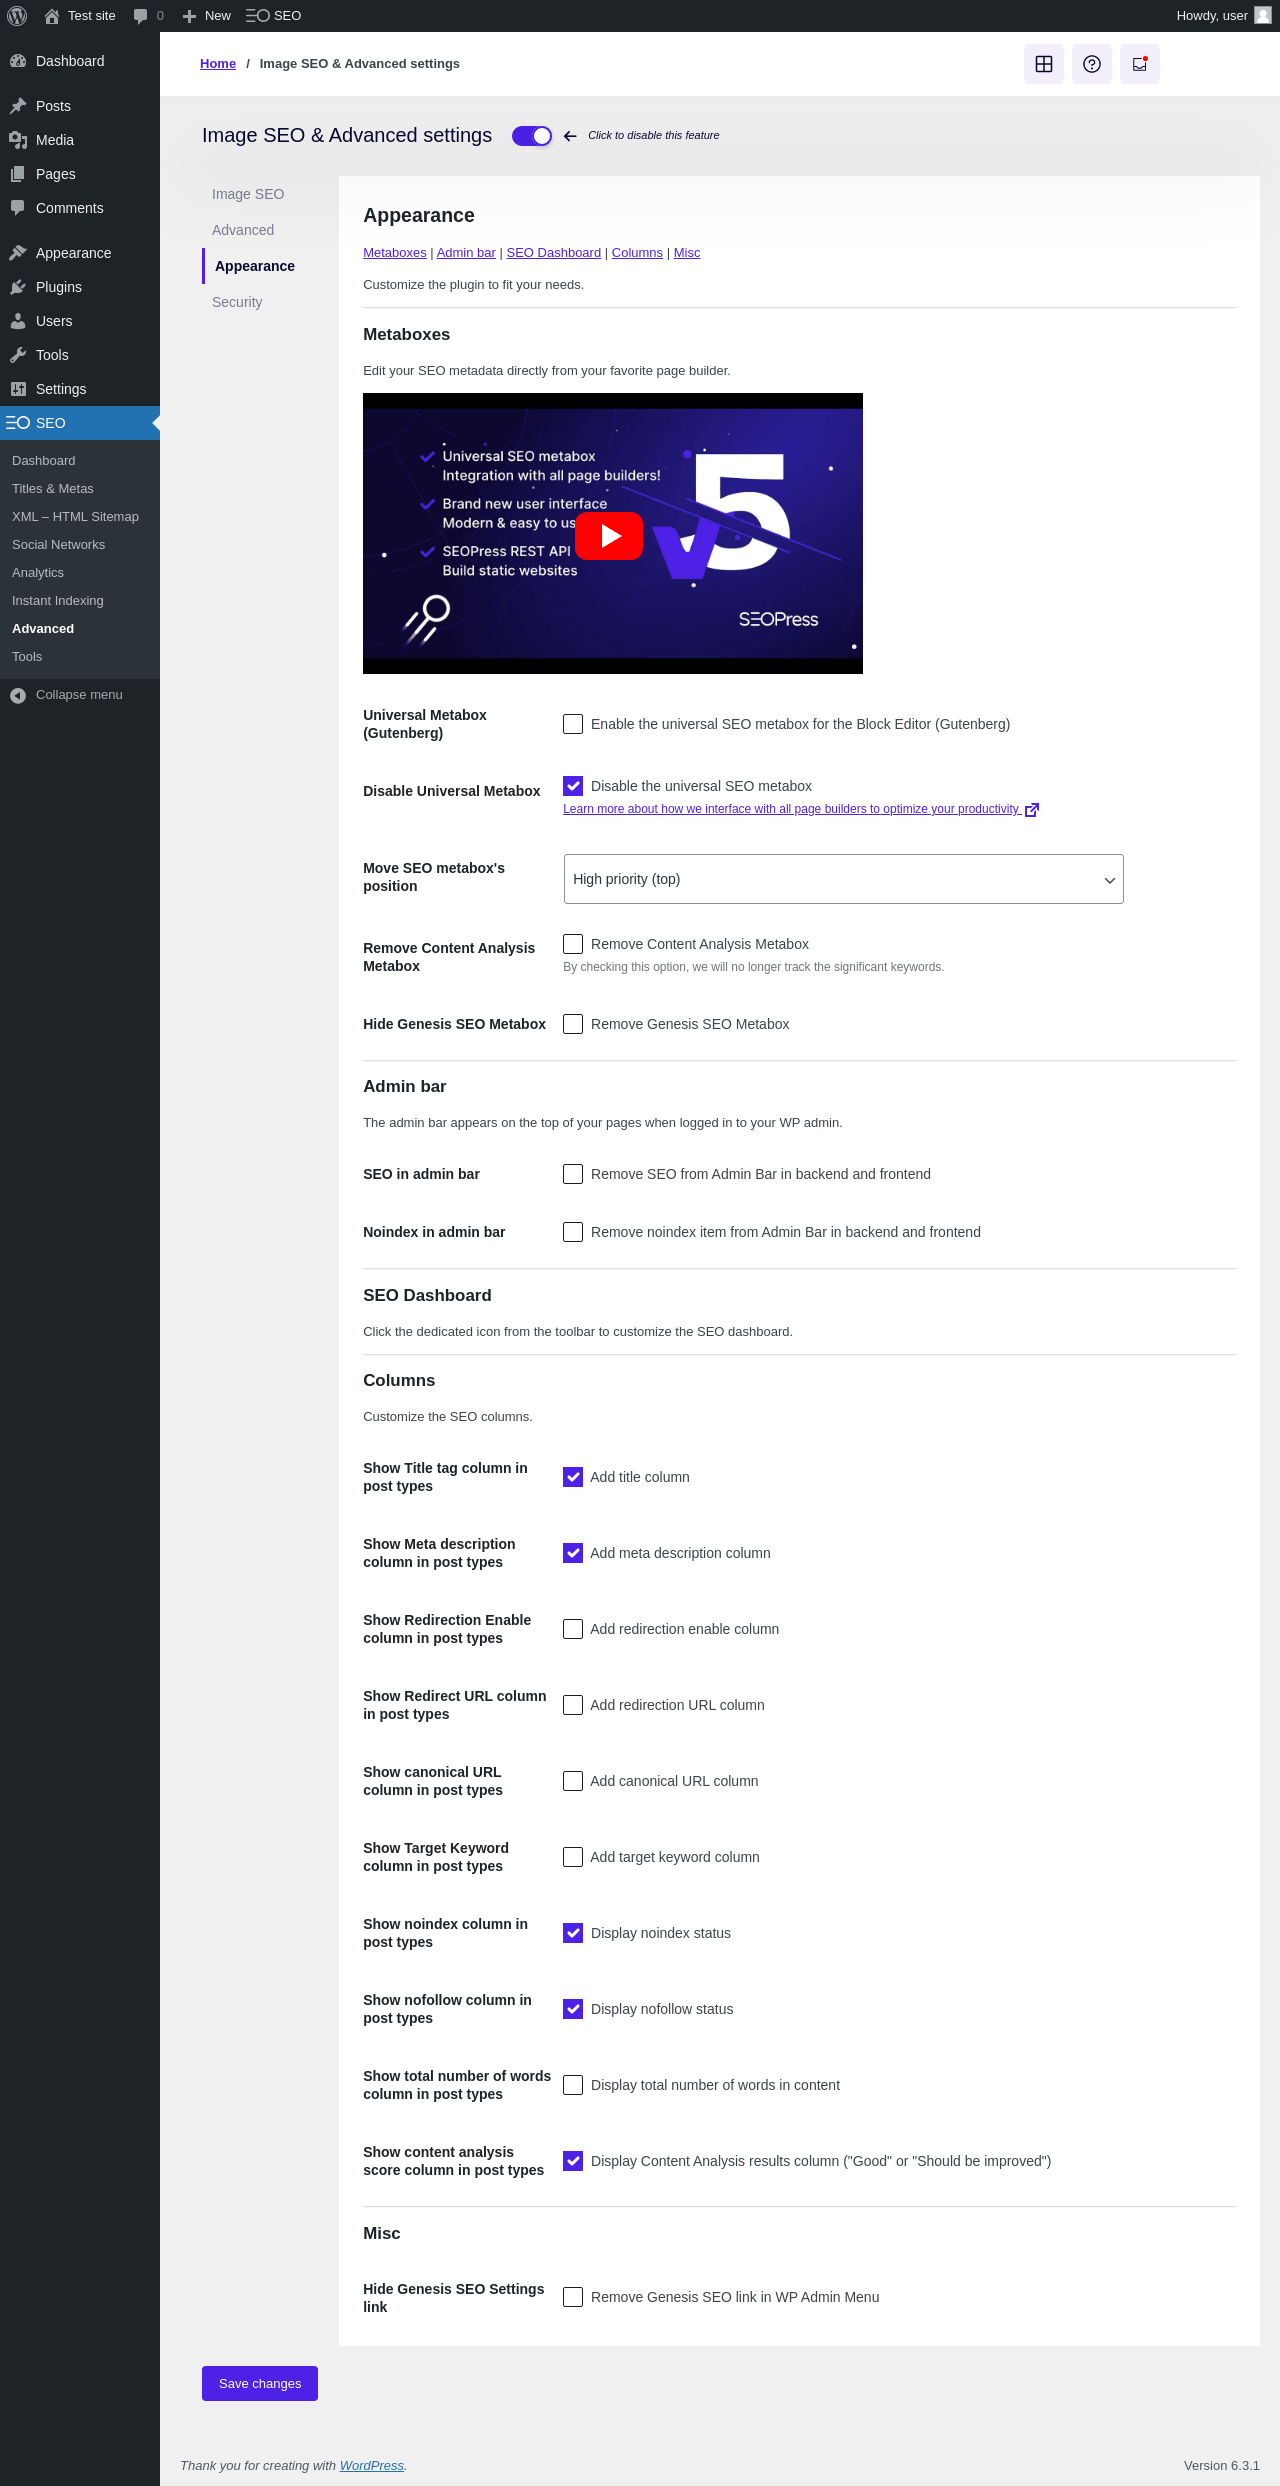The image size is (1280, 2486).
Task: Check Add redirection enable column
Action: pyautogui.click(x=573, y=1629)
